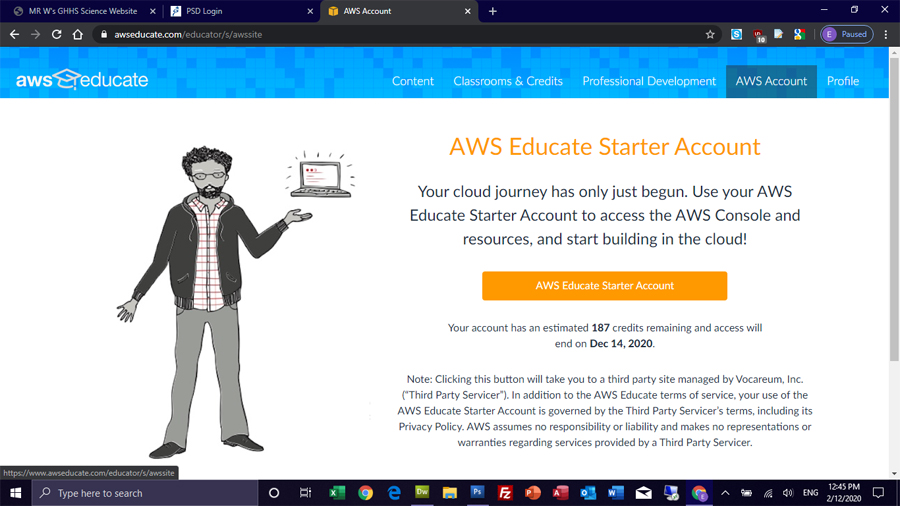
Task: Reload the page
Action: (x=56, y=34)
